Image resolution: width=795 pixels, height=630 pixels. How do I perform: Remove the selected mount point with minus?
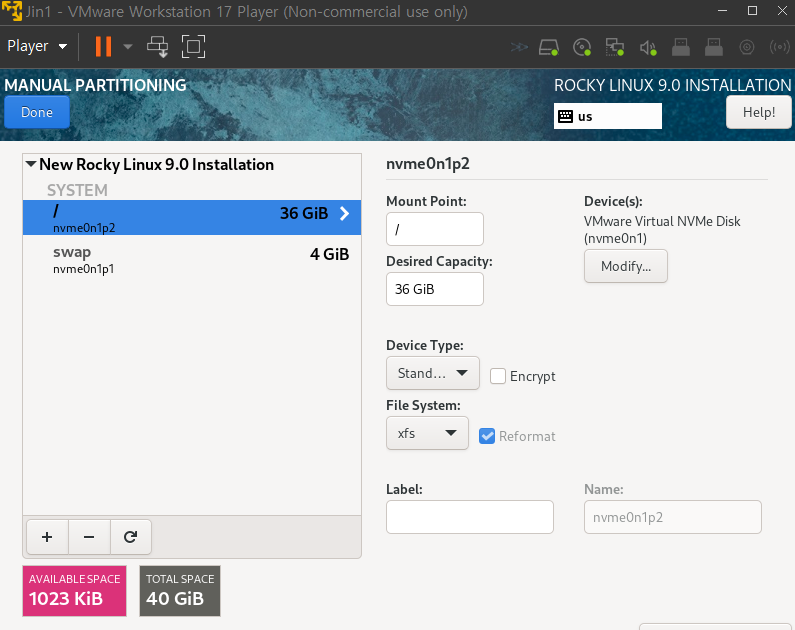[89, 537]
